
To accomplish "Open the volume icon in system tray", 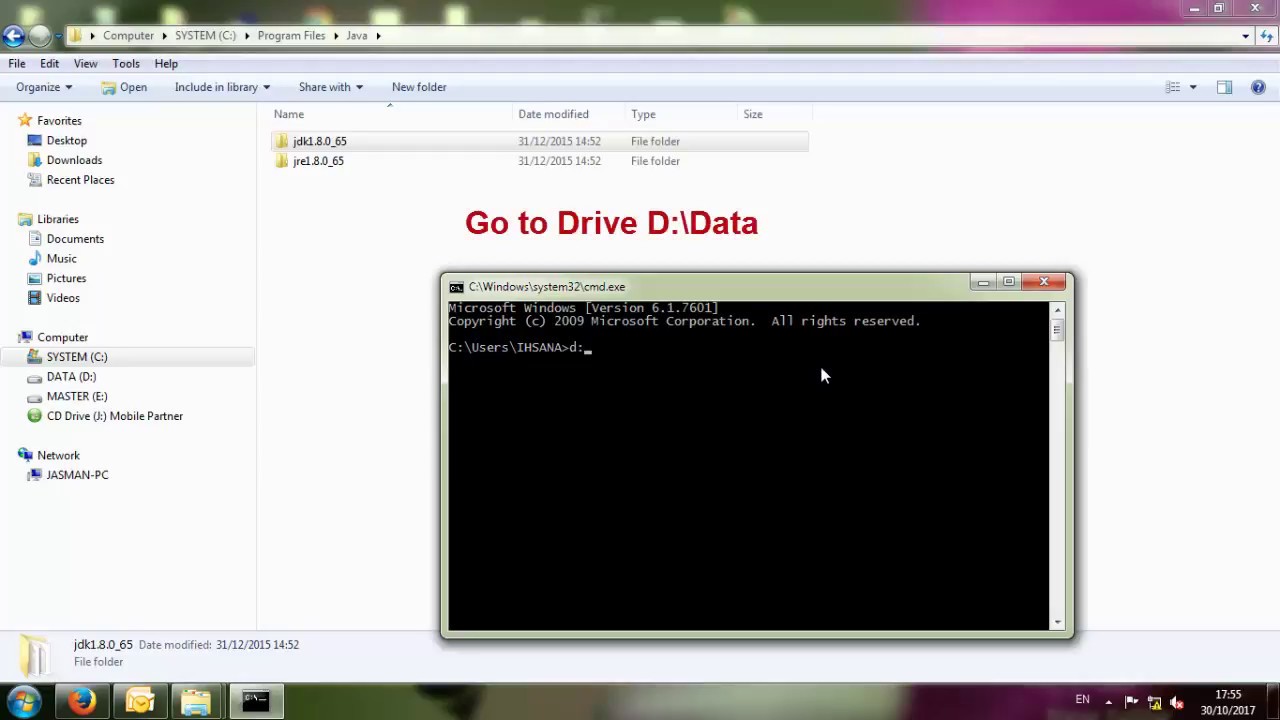I will tap(1177, 702).
